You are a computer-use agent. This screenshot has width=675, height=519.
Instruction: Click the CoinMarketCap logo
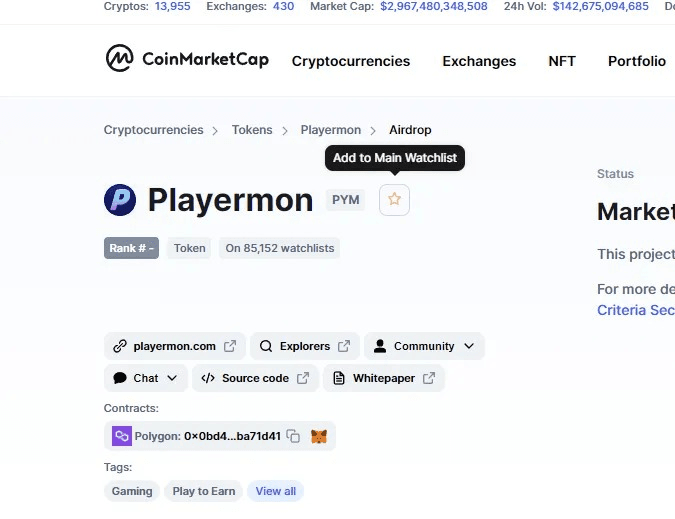187,58
